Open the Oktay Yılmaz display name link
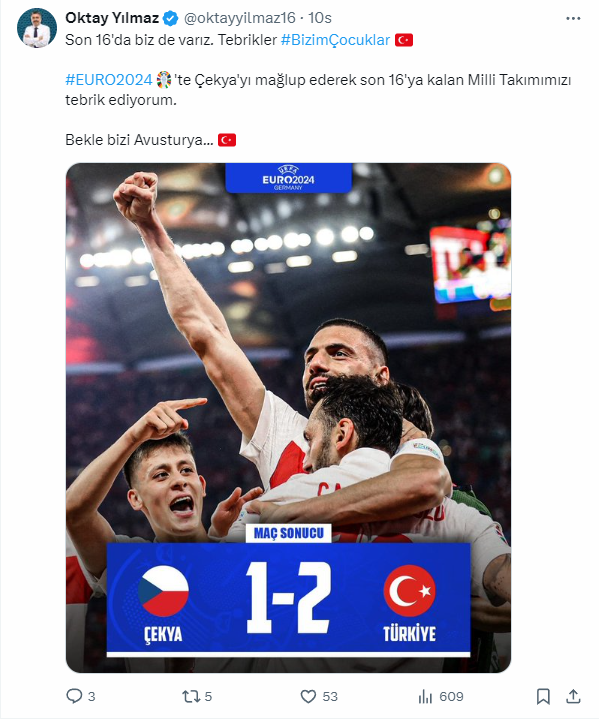This screenshot has width=599, height=719. pos(112,18)
